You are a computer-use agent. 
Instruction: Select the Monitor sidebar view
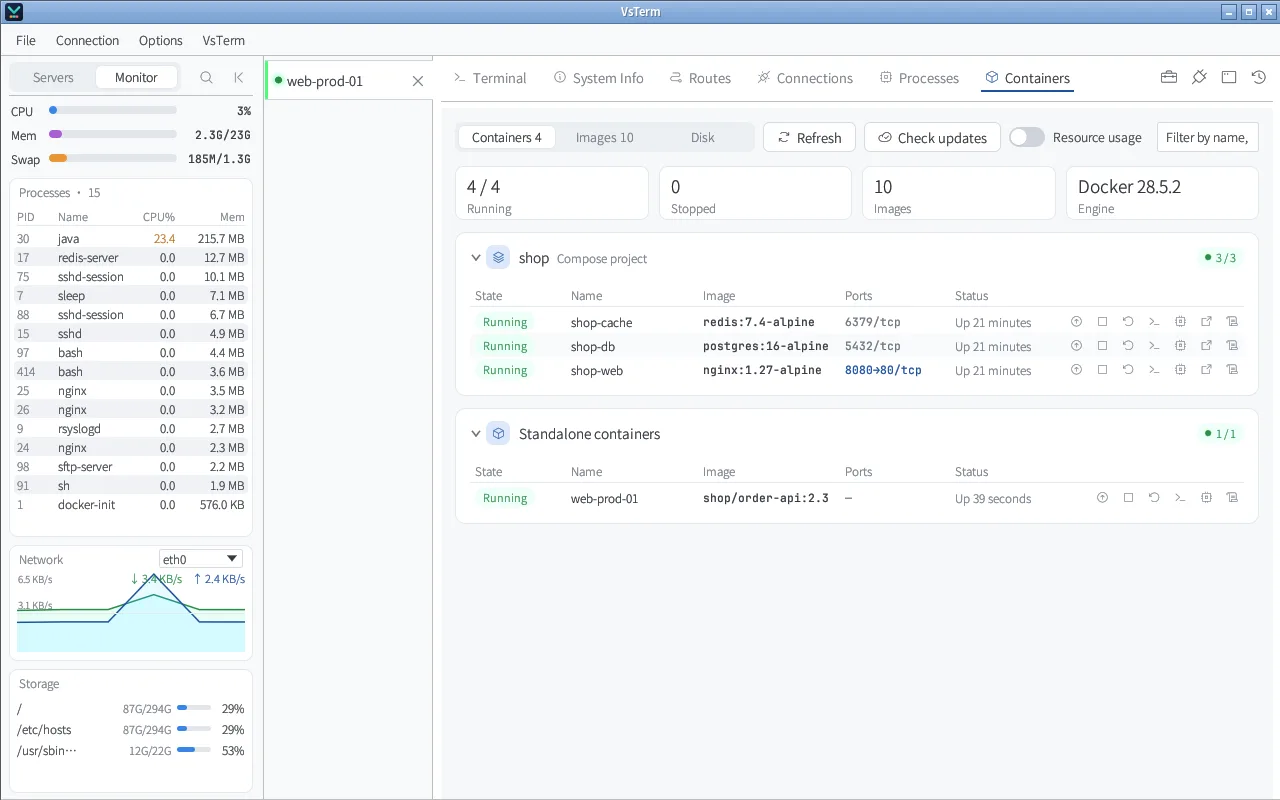click(x=136, y=77)
